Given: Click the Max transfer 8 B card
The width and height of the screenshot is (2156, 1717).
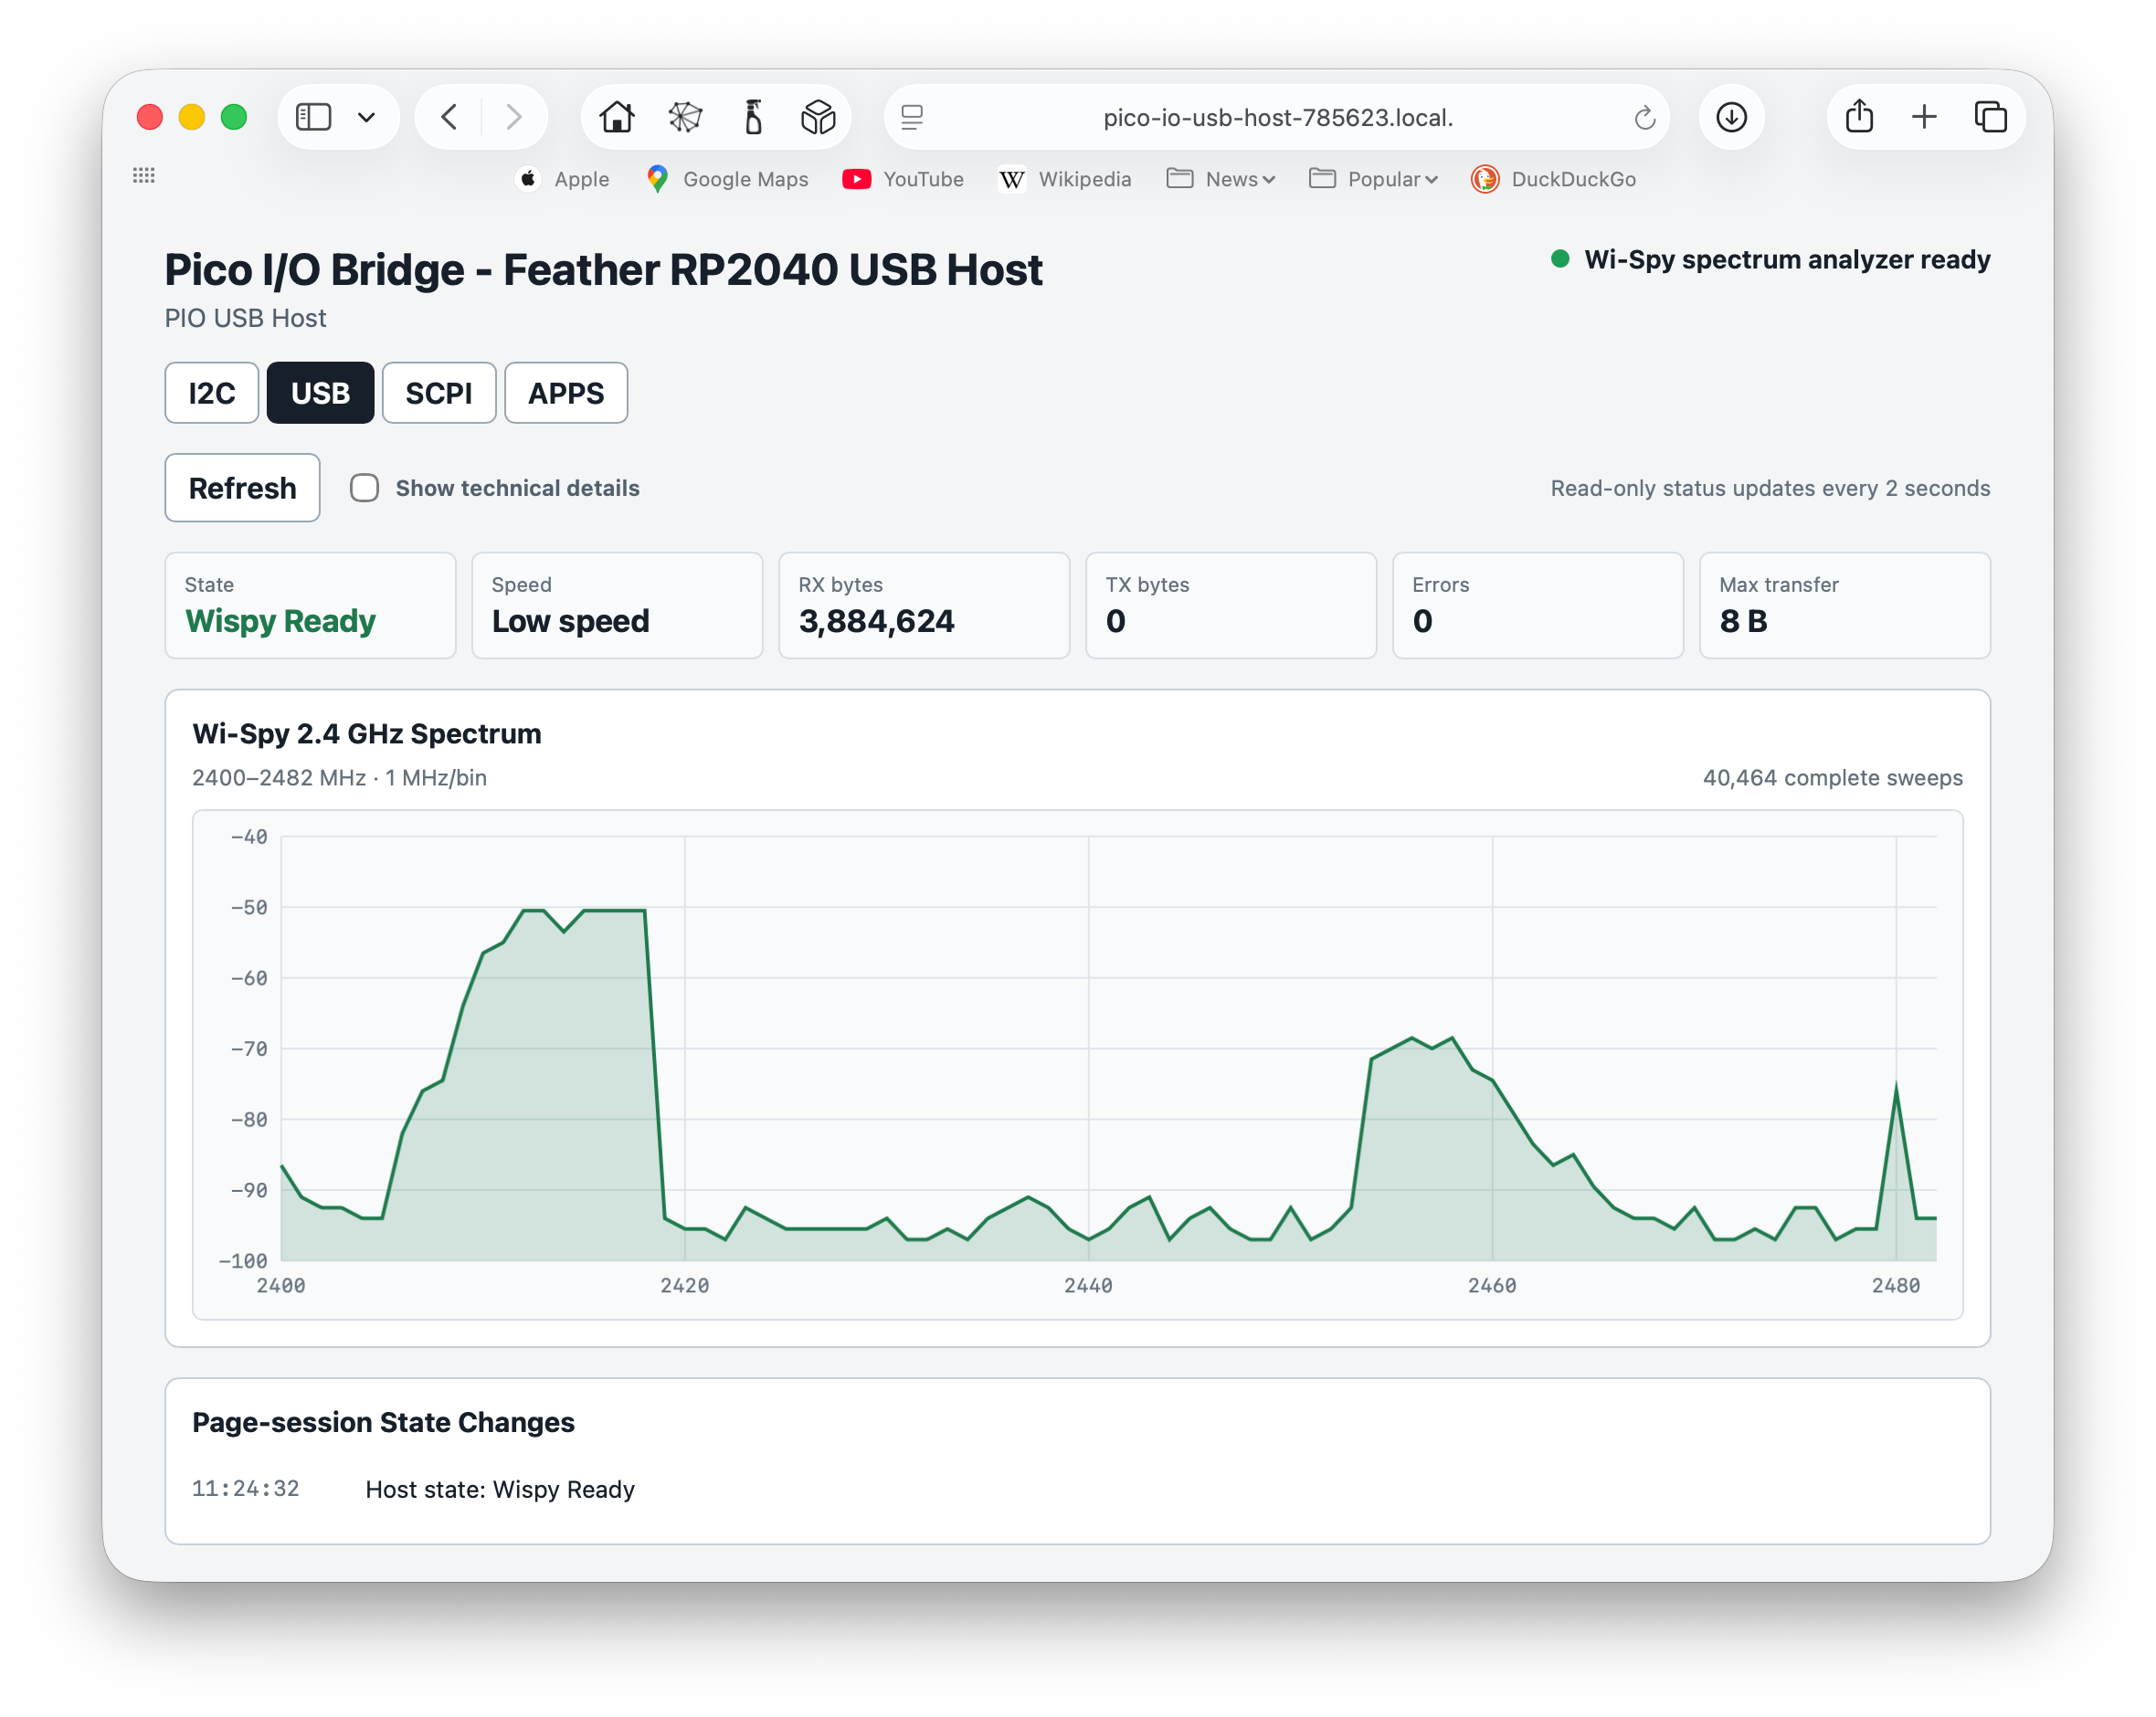Looking at the screenshot, I should 1845,605.
